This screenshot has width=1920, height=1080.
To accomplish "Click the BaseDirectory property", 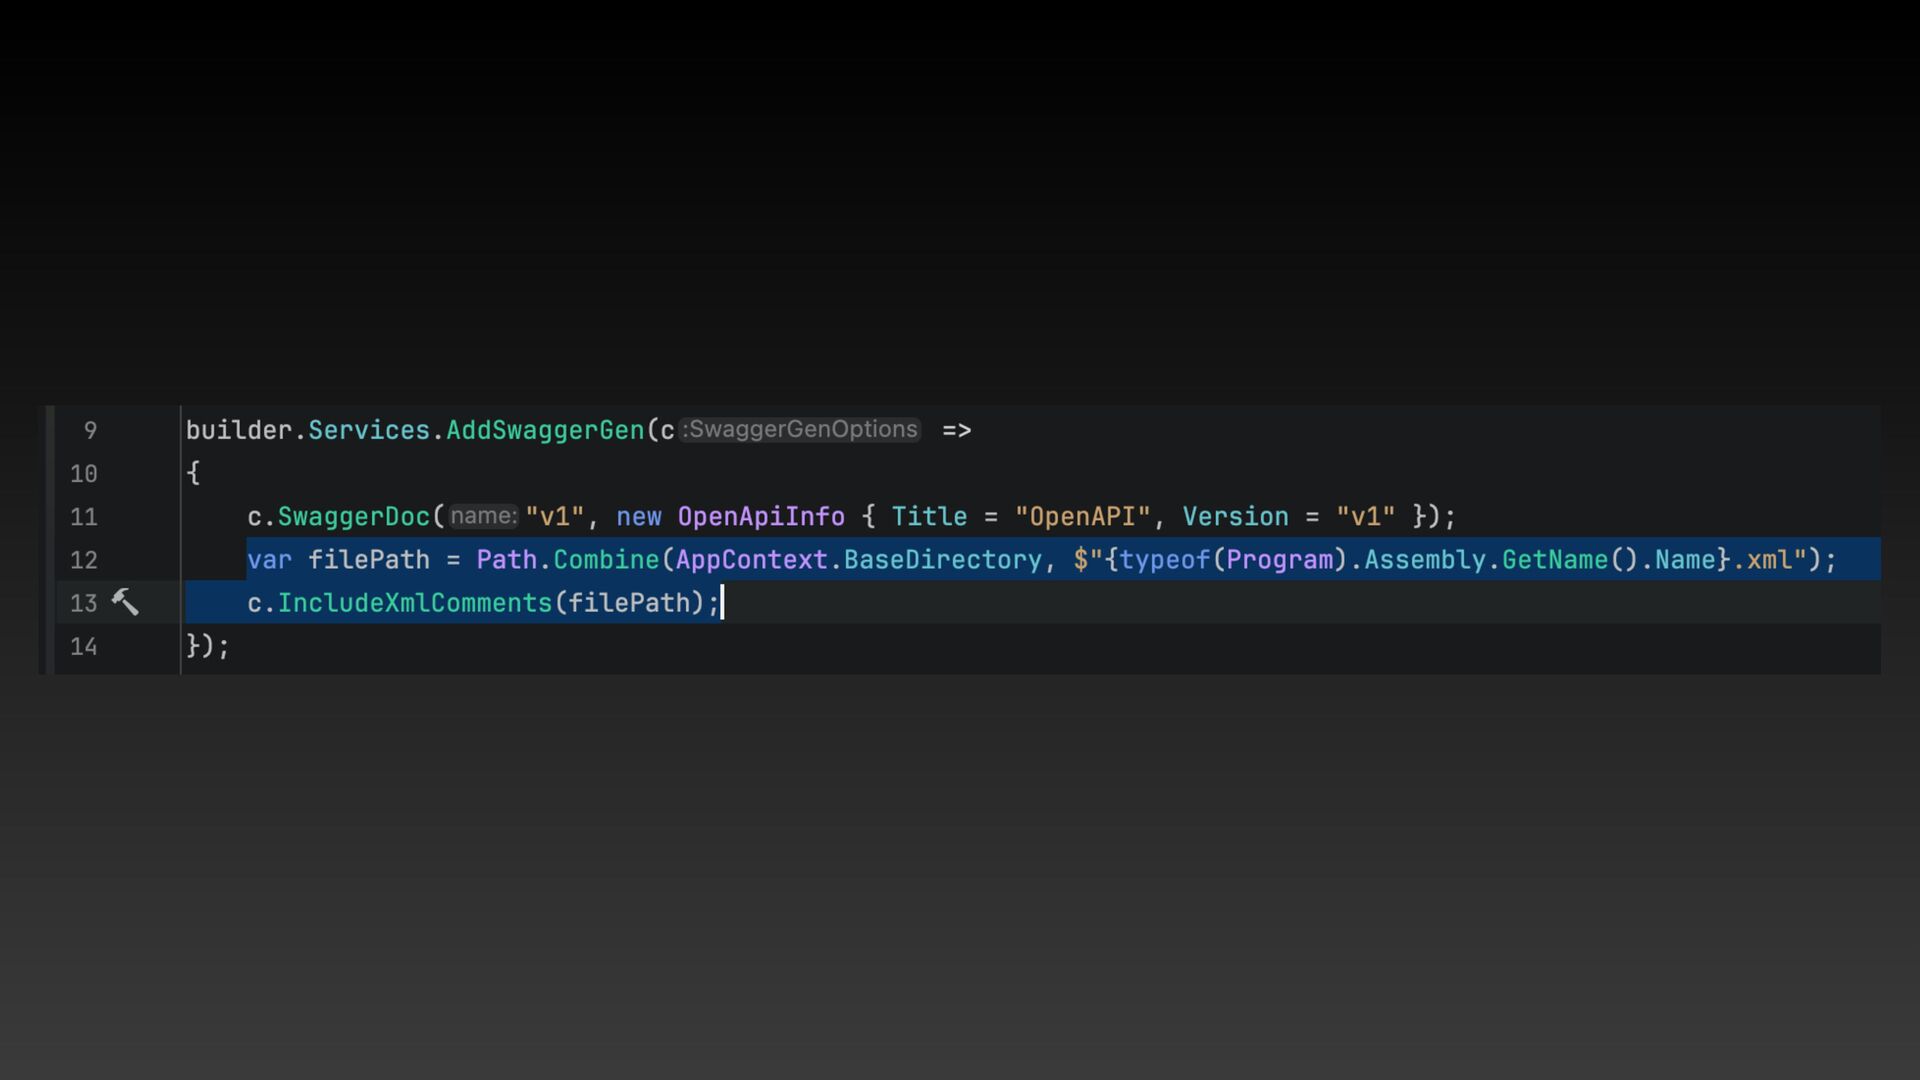I will [942, 560].
